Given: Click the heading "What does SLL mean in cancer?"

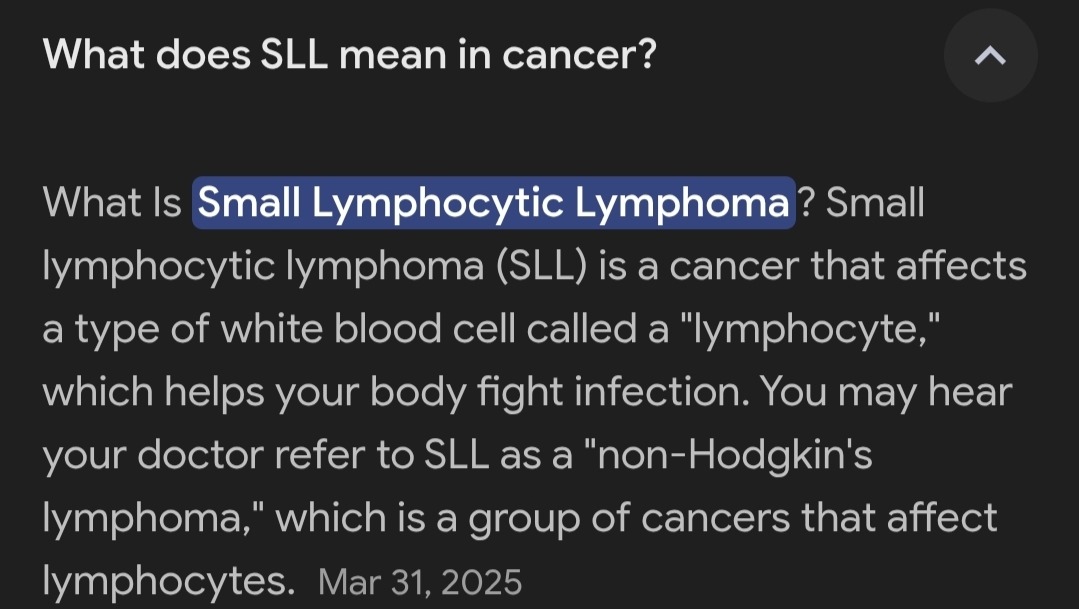Looking at the screenshot, I should [350, 54].
